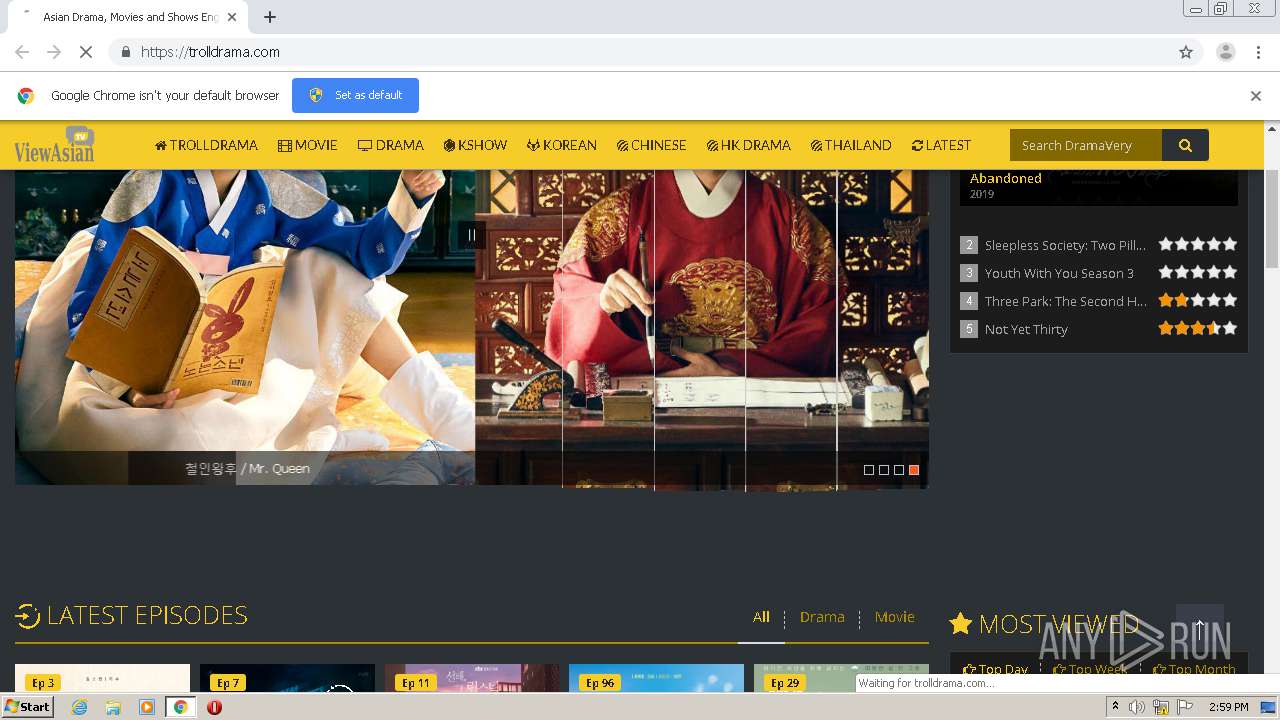Open a new browser tab
Screen dimensions: 1280x720
pyautogui.click(x=270, y=17)
